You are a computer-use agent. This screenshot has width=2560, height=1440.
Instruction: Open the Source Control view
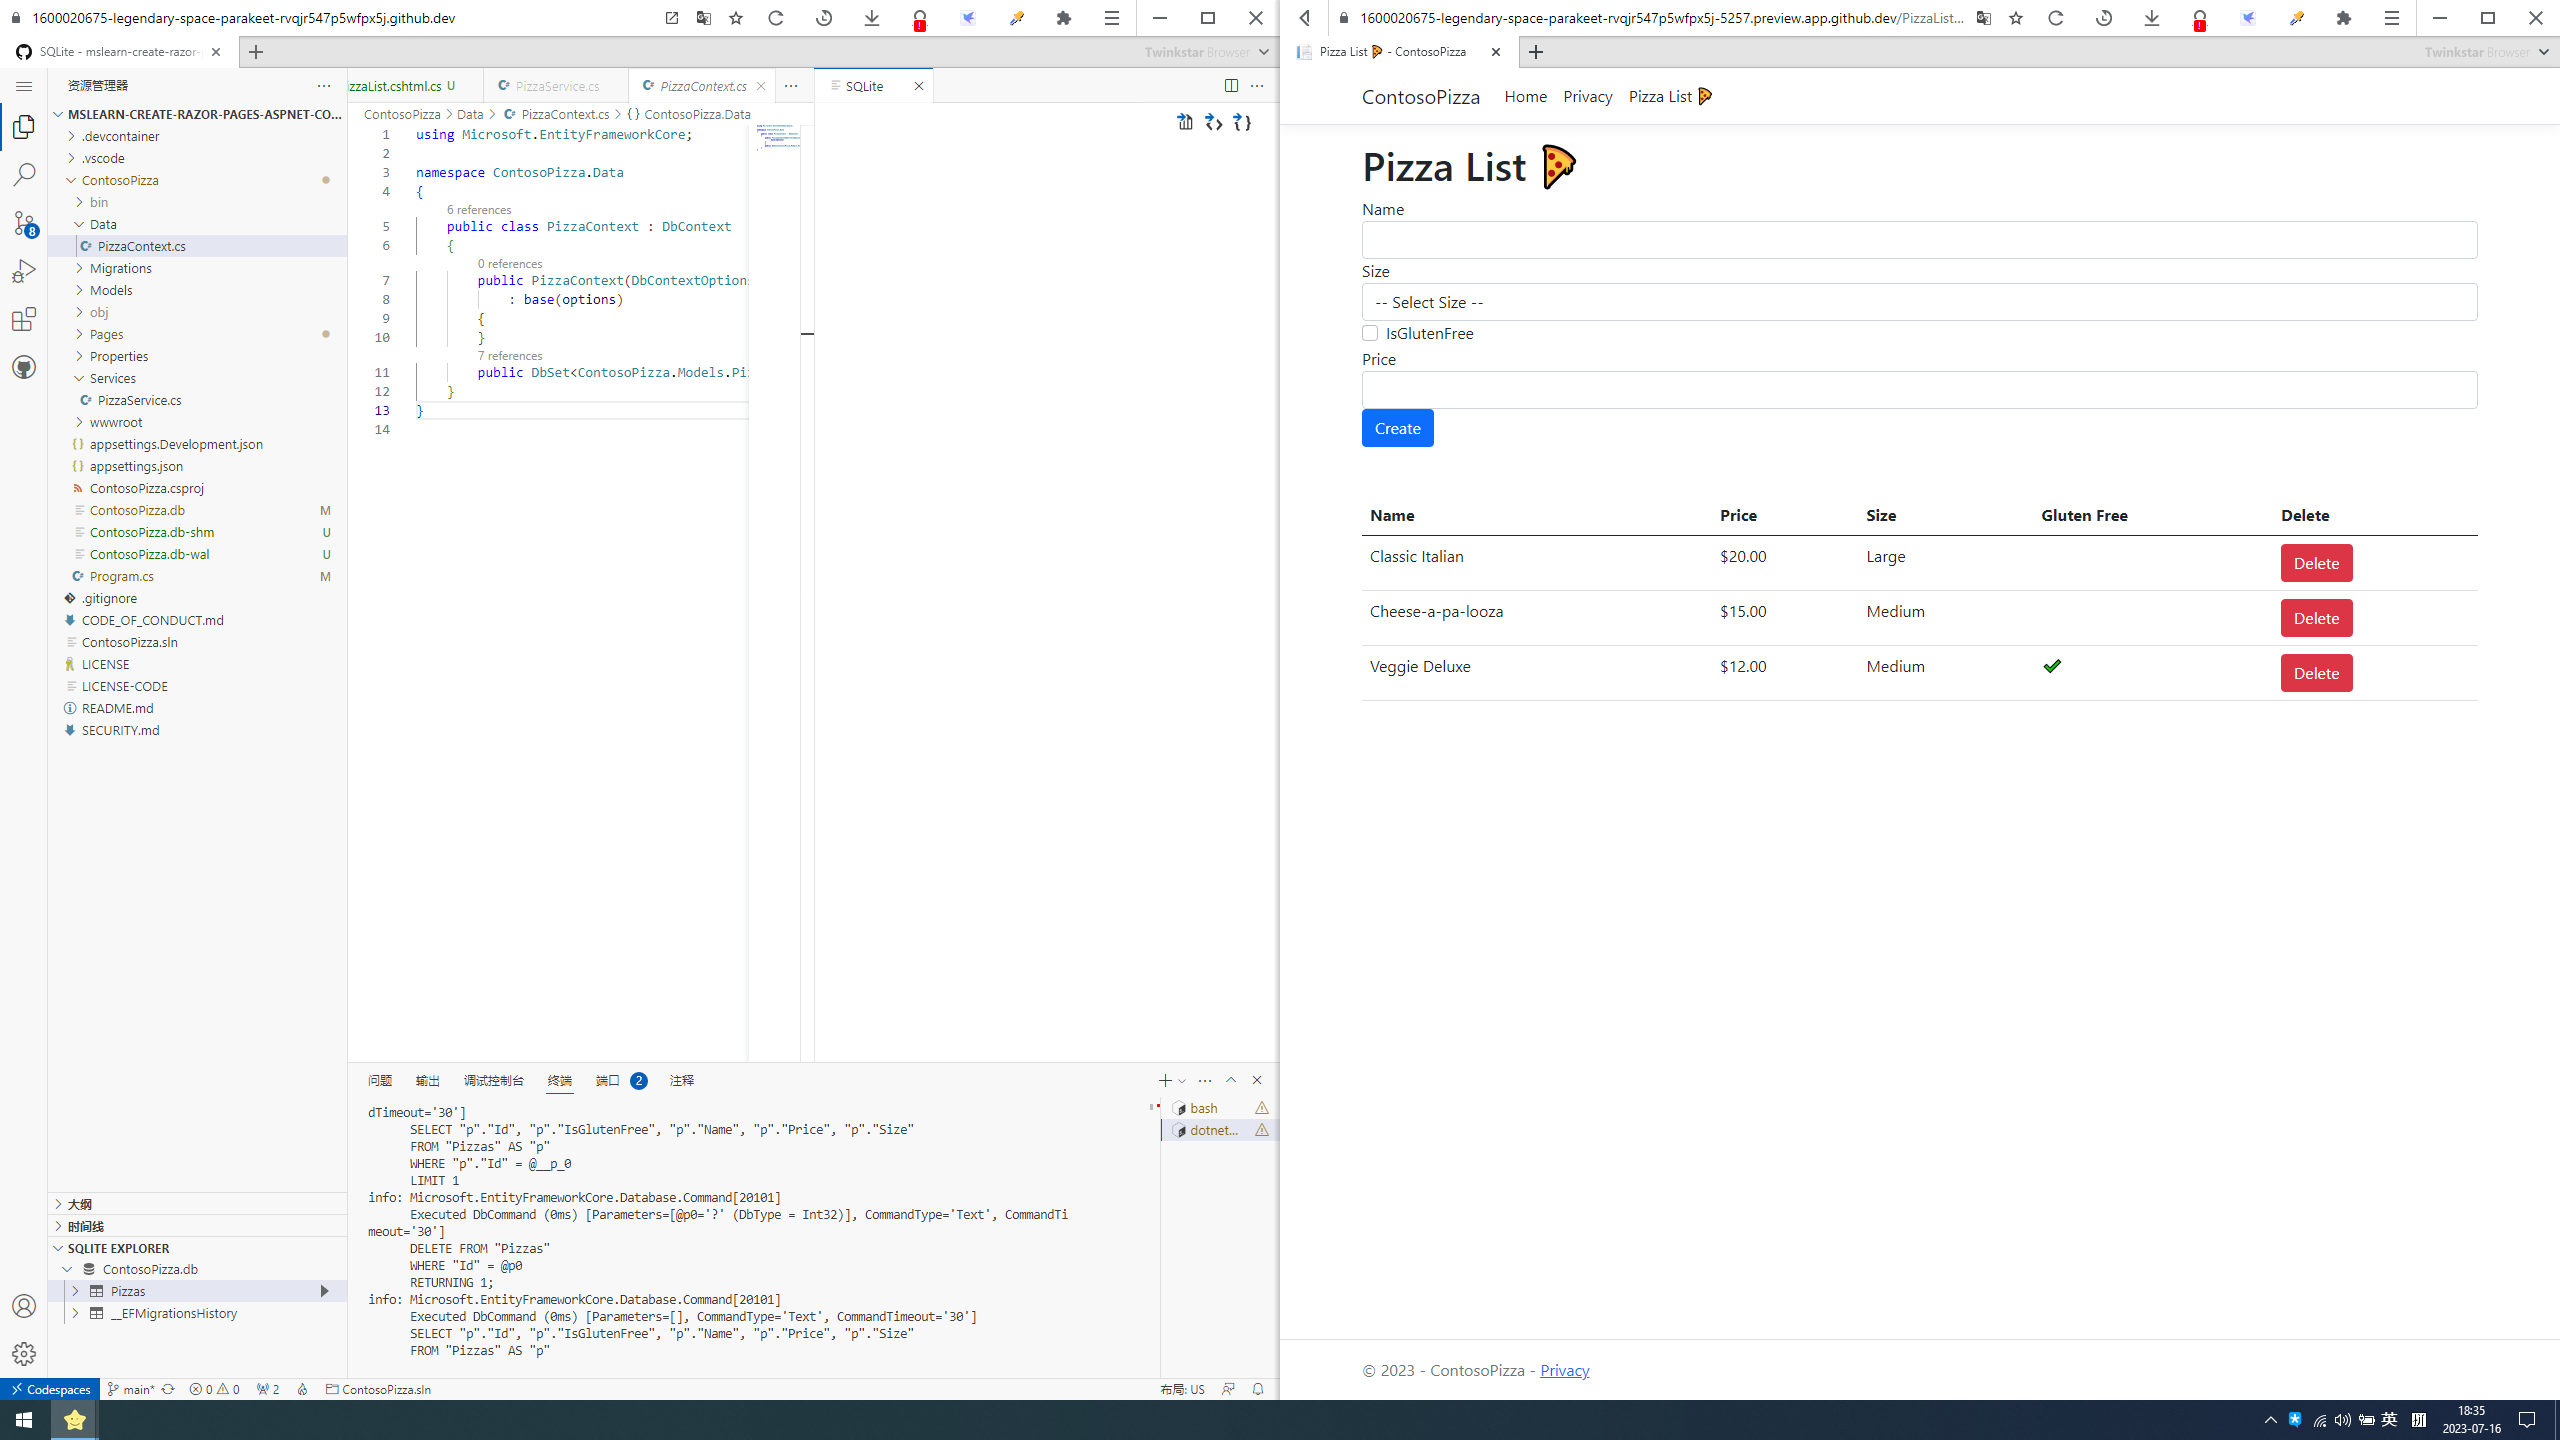pyautogui.click(x=24, y=223)
